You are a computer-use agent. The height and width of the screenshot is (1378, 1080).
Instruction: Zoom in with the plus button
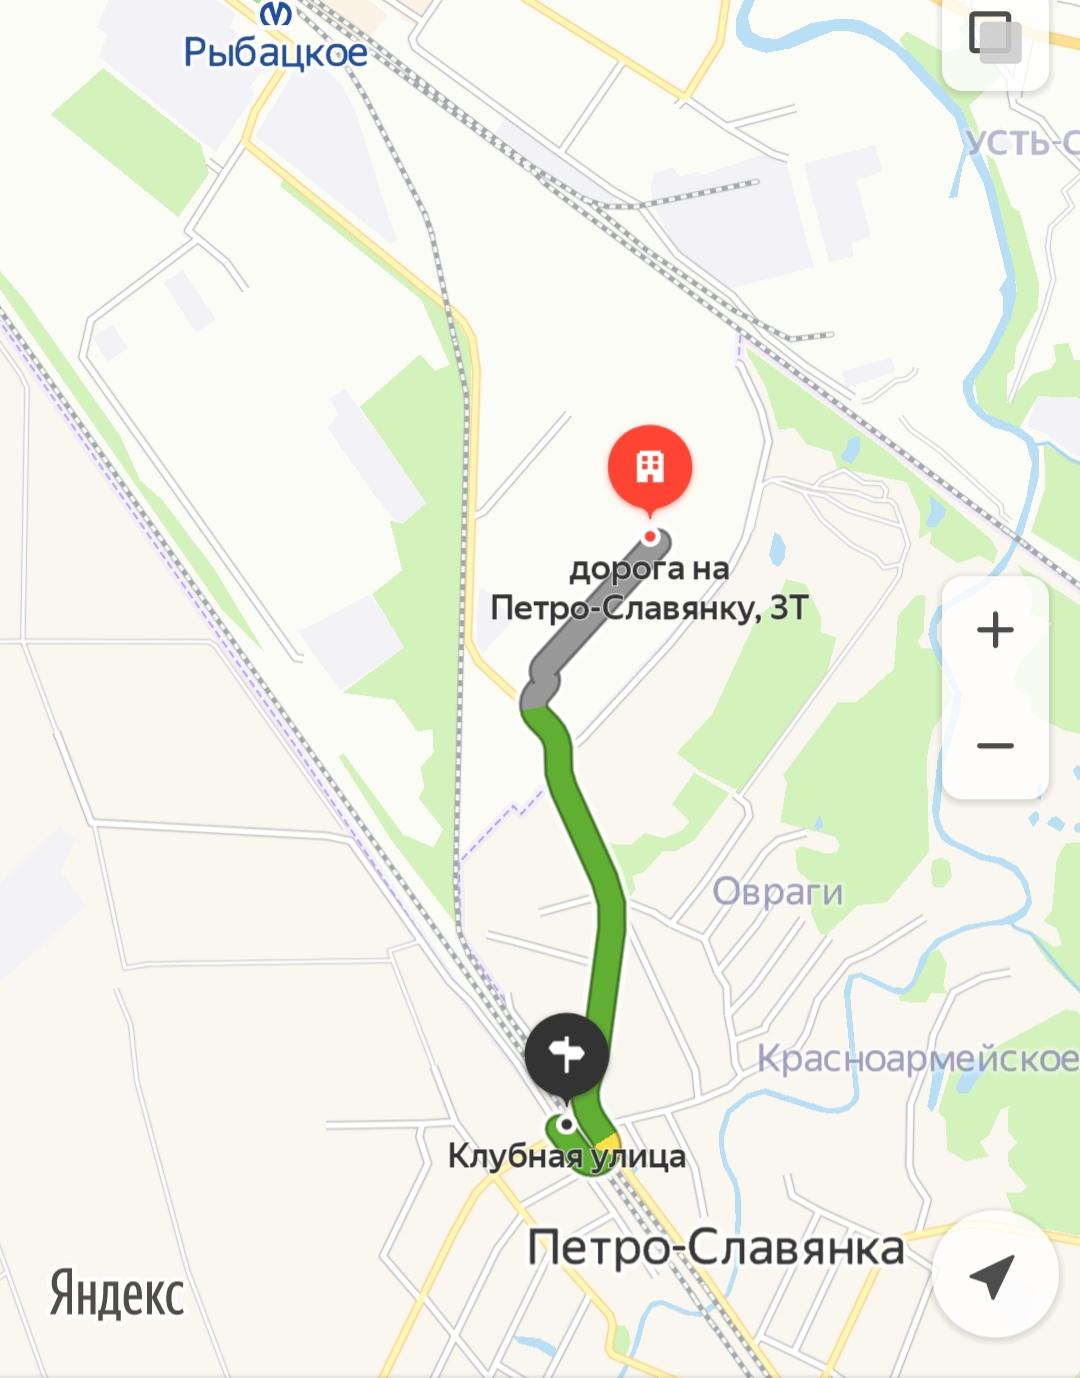pyautogui.click(x=995, y=630)
